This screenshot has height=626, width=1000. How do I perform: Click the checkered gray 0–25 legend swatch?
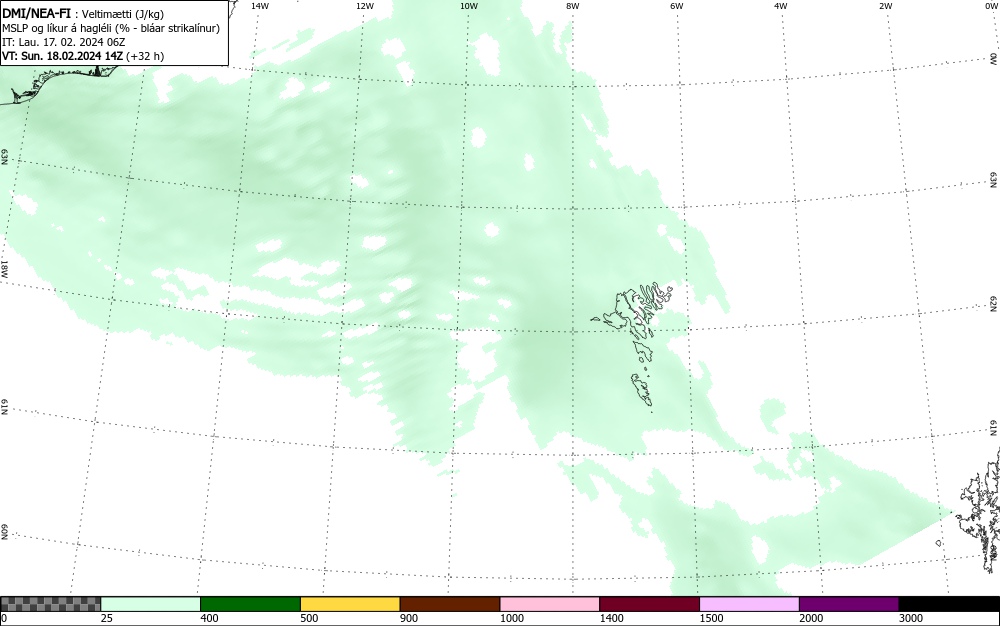pyautogui.click(x=50, y=604)
